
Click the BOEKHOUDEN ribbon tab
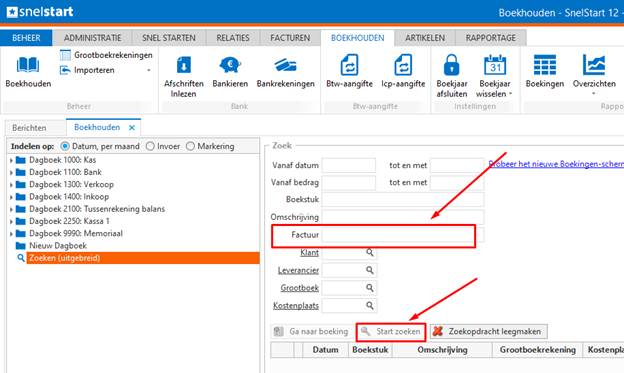pos(357,38)
